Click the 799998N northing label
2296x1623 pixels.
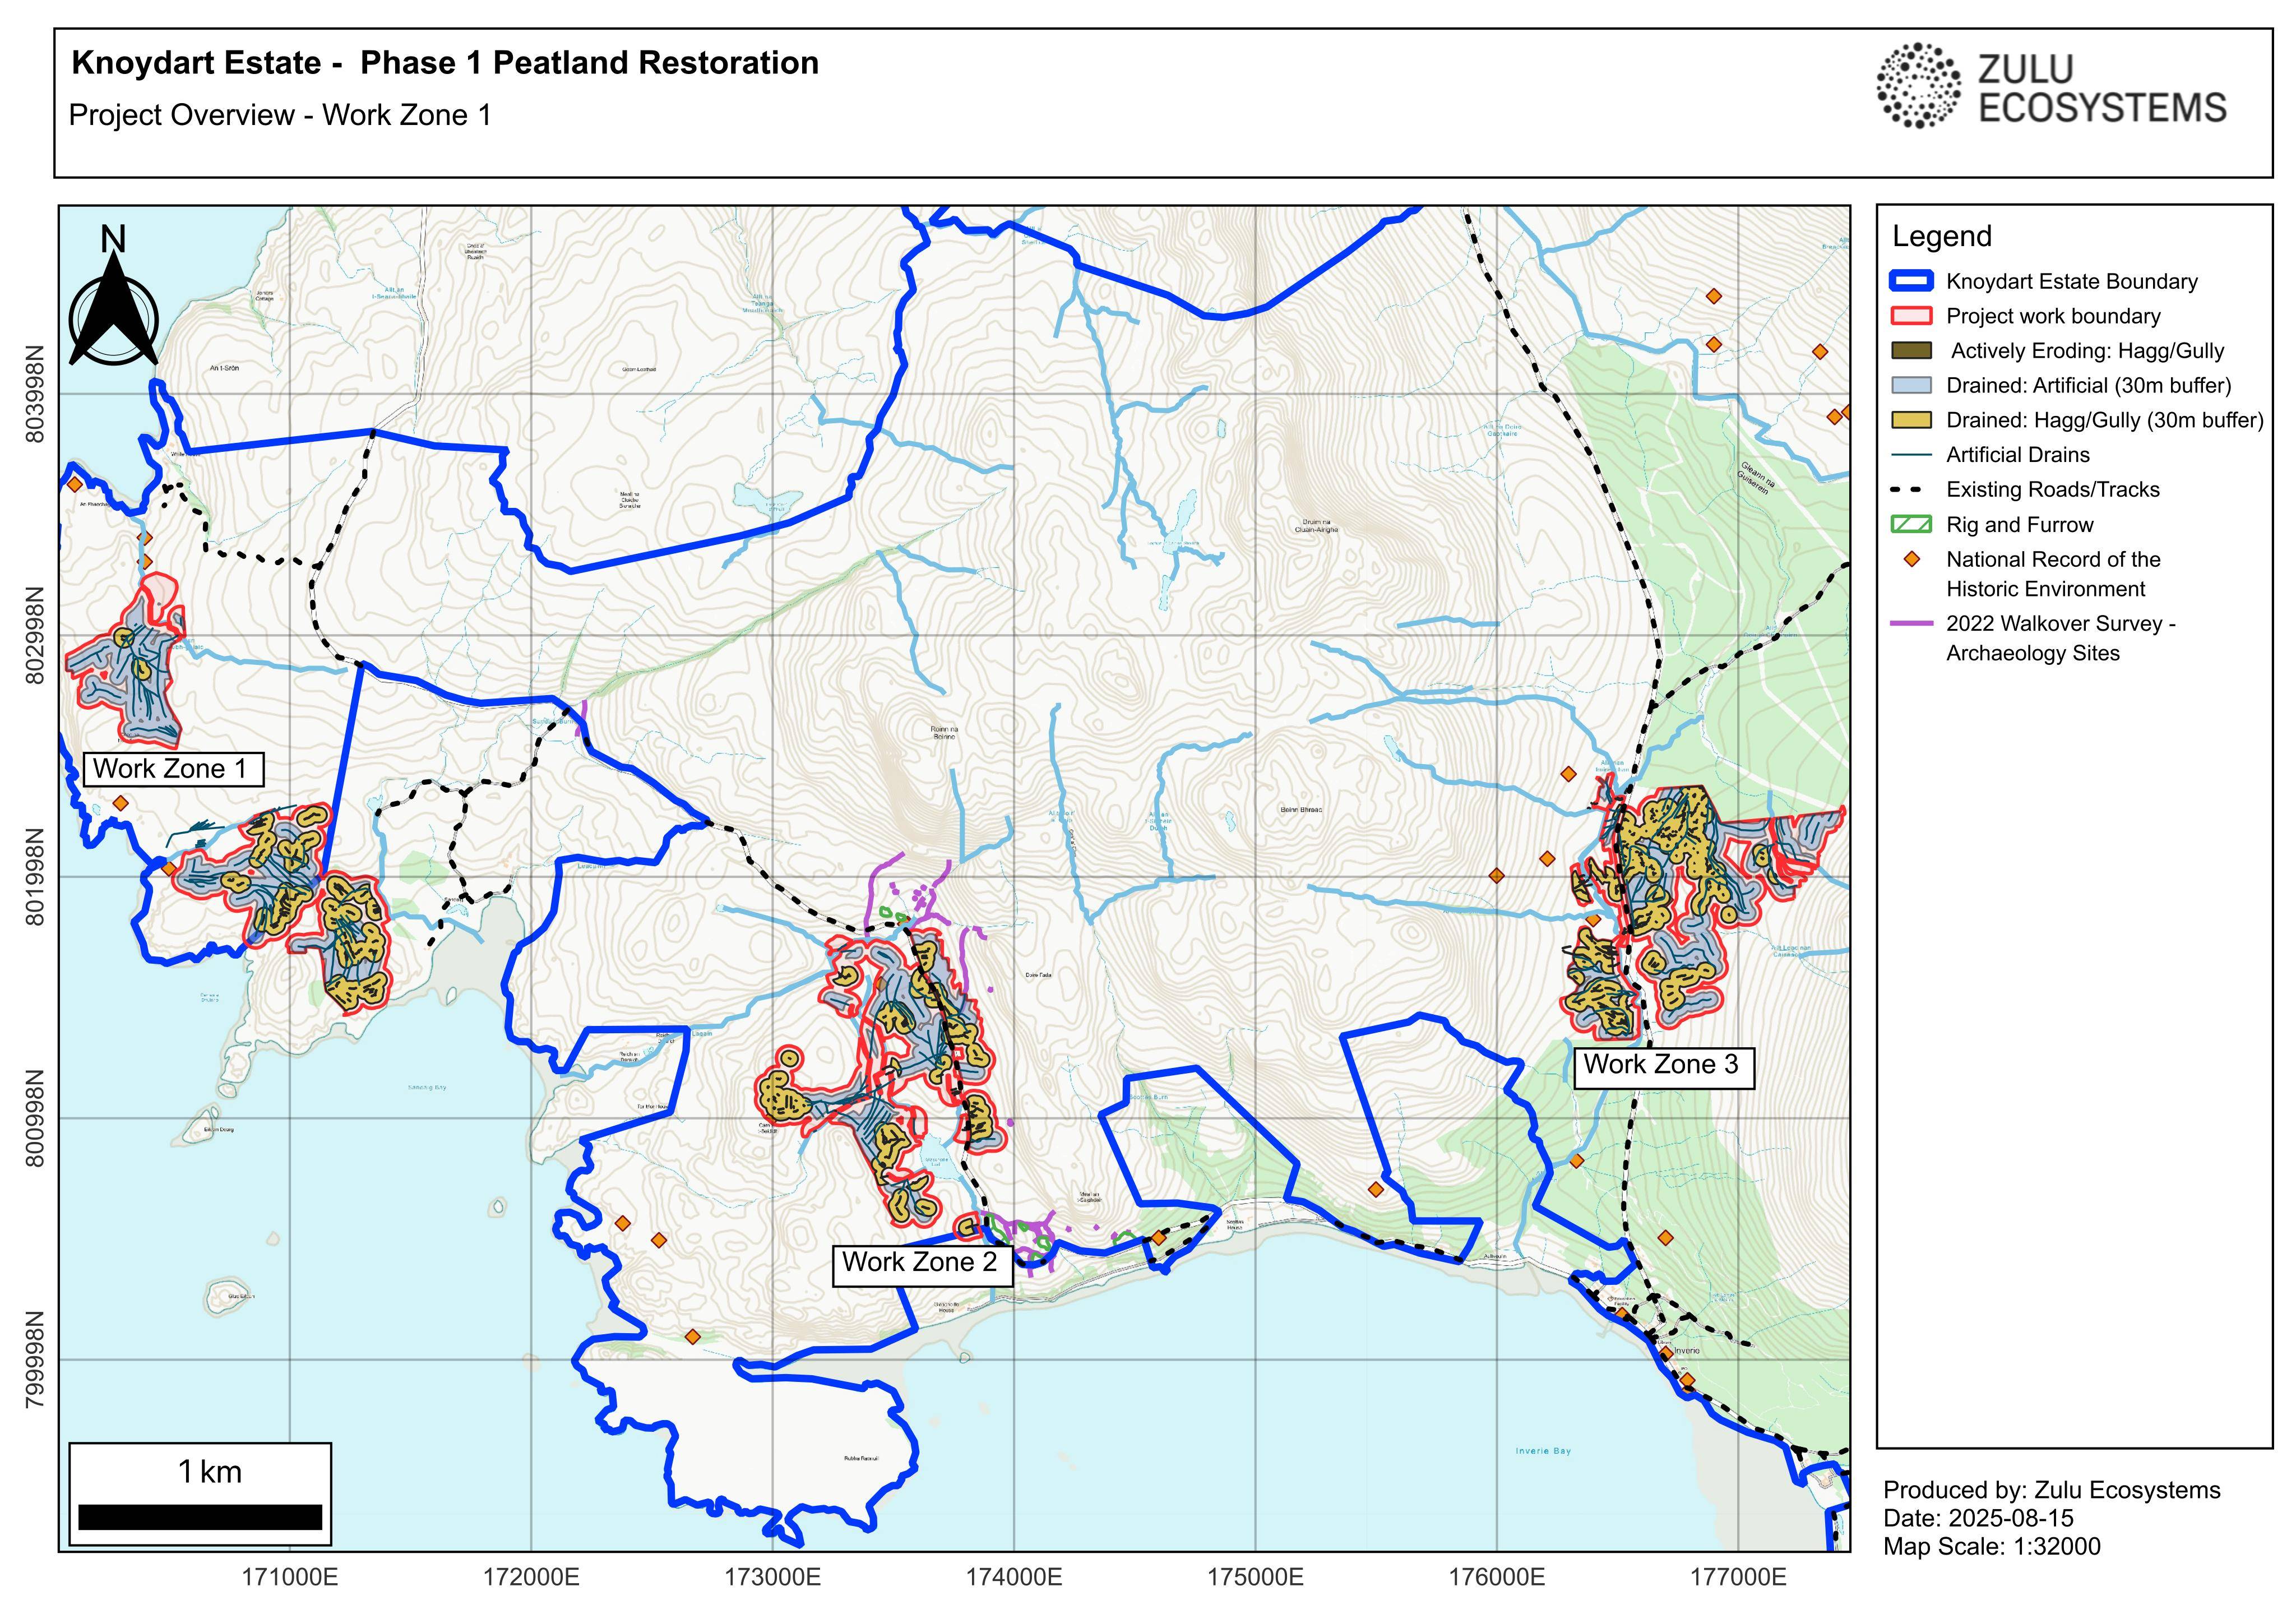tap(35, 1359)
